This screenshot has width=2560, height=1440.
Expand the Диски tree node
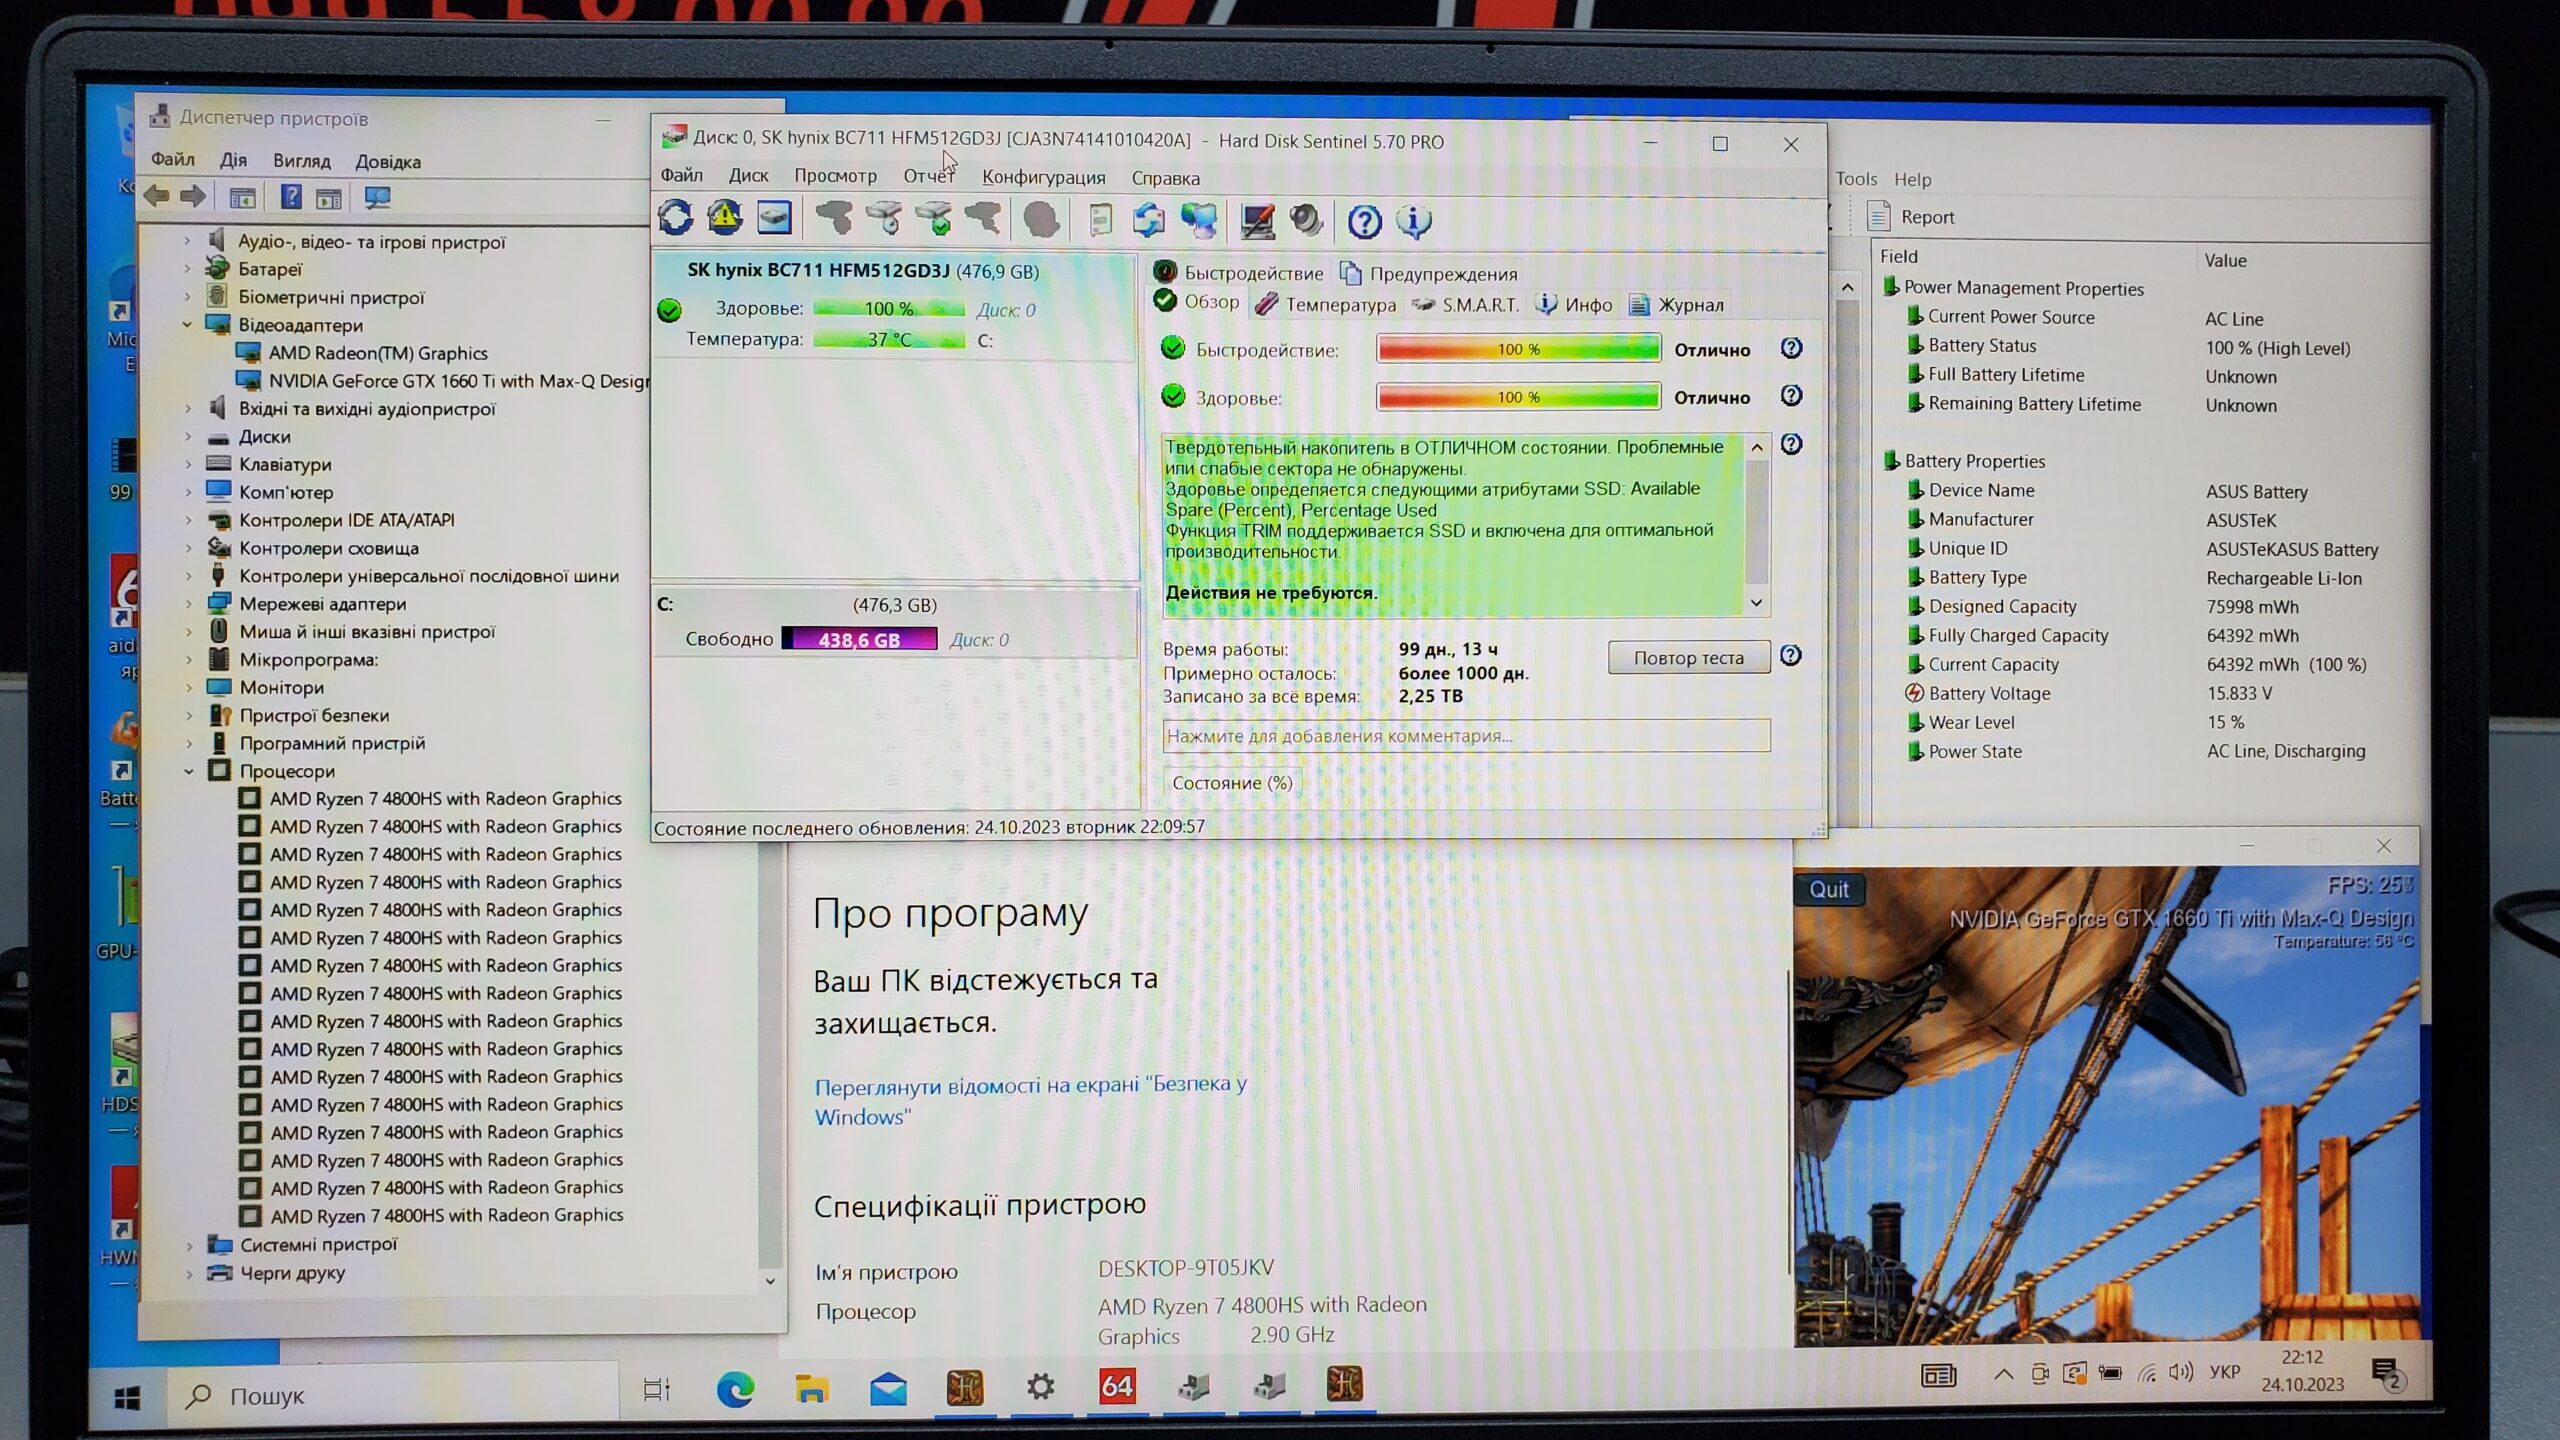[x=188, y=437]
